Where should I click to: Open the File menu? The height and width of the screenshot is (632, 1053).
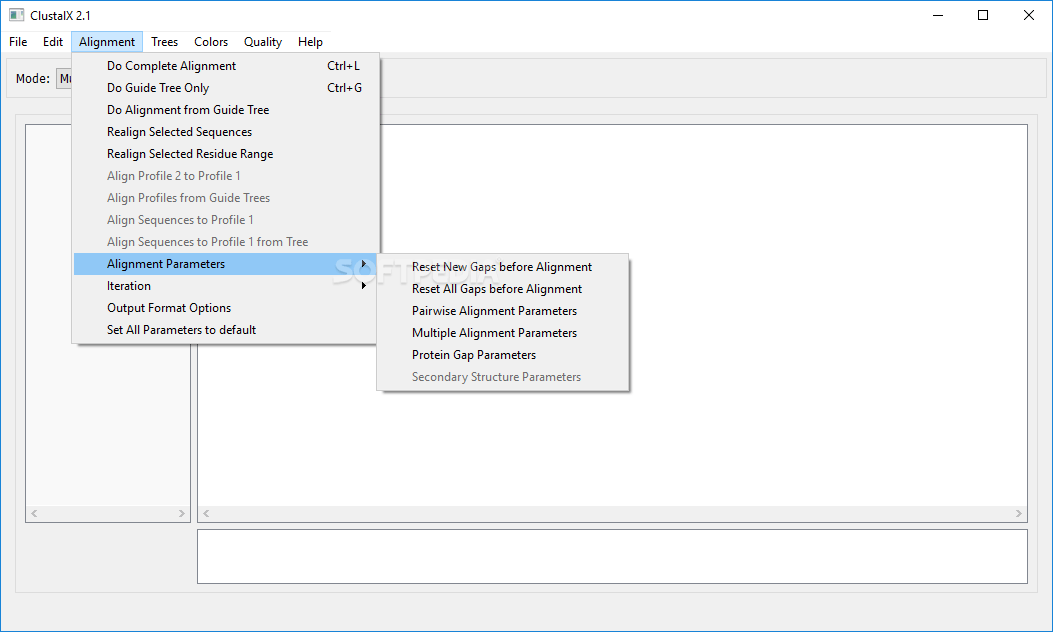point(18,42)
